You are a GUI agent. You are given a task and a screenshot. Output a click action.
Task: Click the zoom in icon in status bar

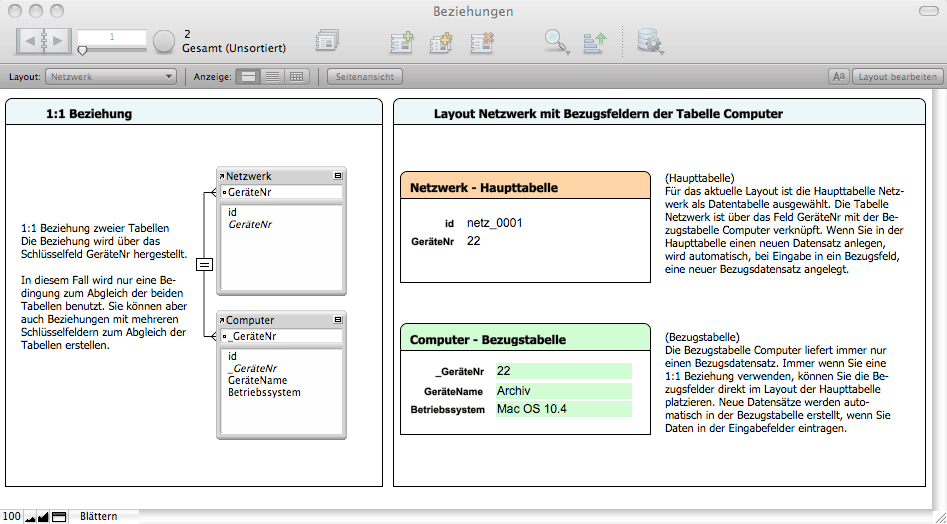(x=43, y=517)
